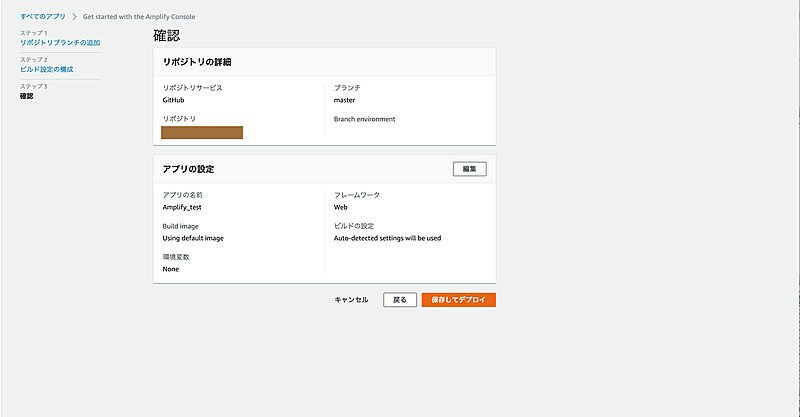Click the Web framework value

pos(340,207)
